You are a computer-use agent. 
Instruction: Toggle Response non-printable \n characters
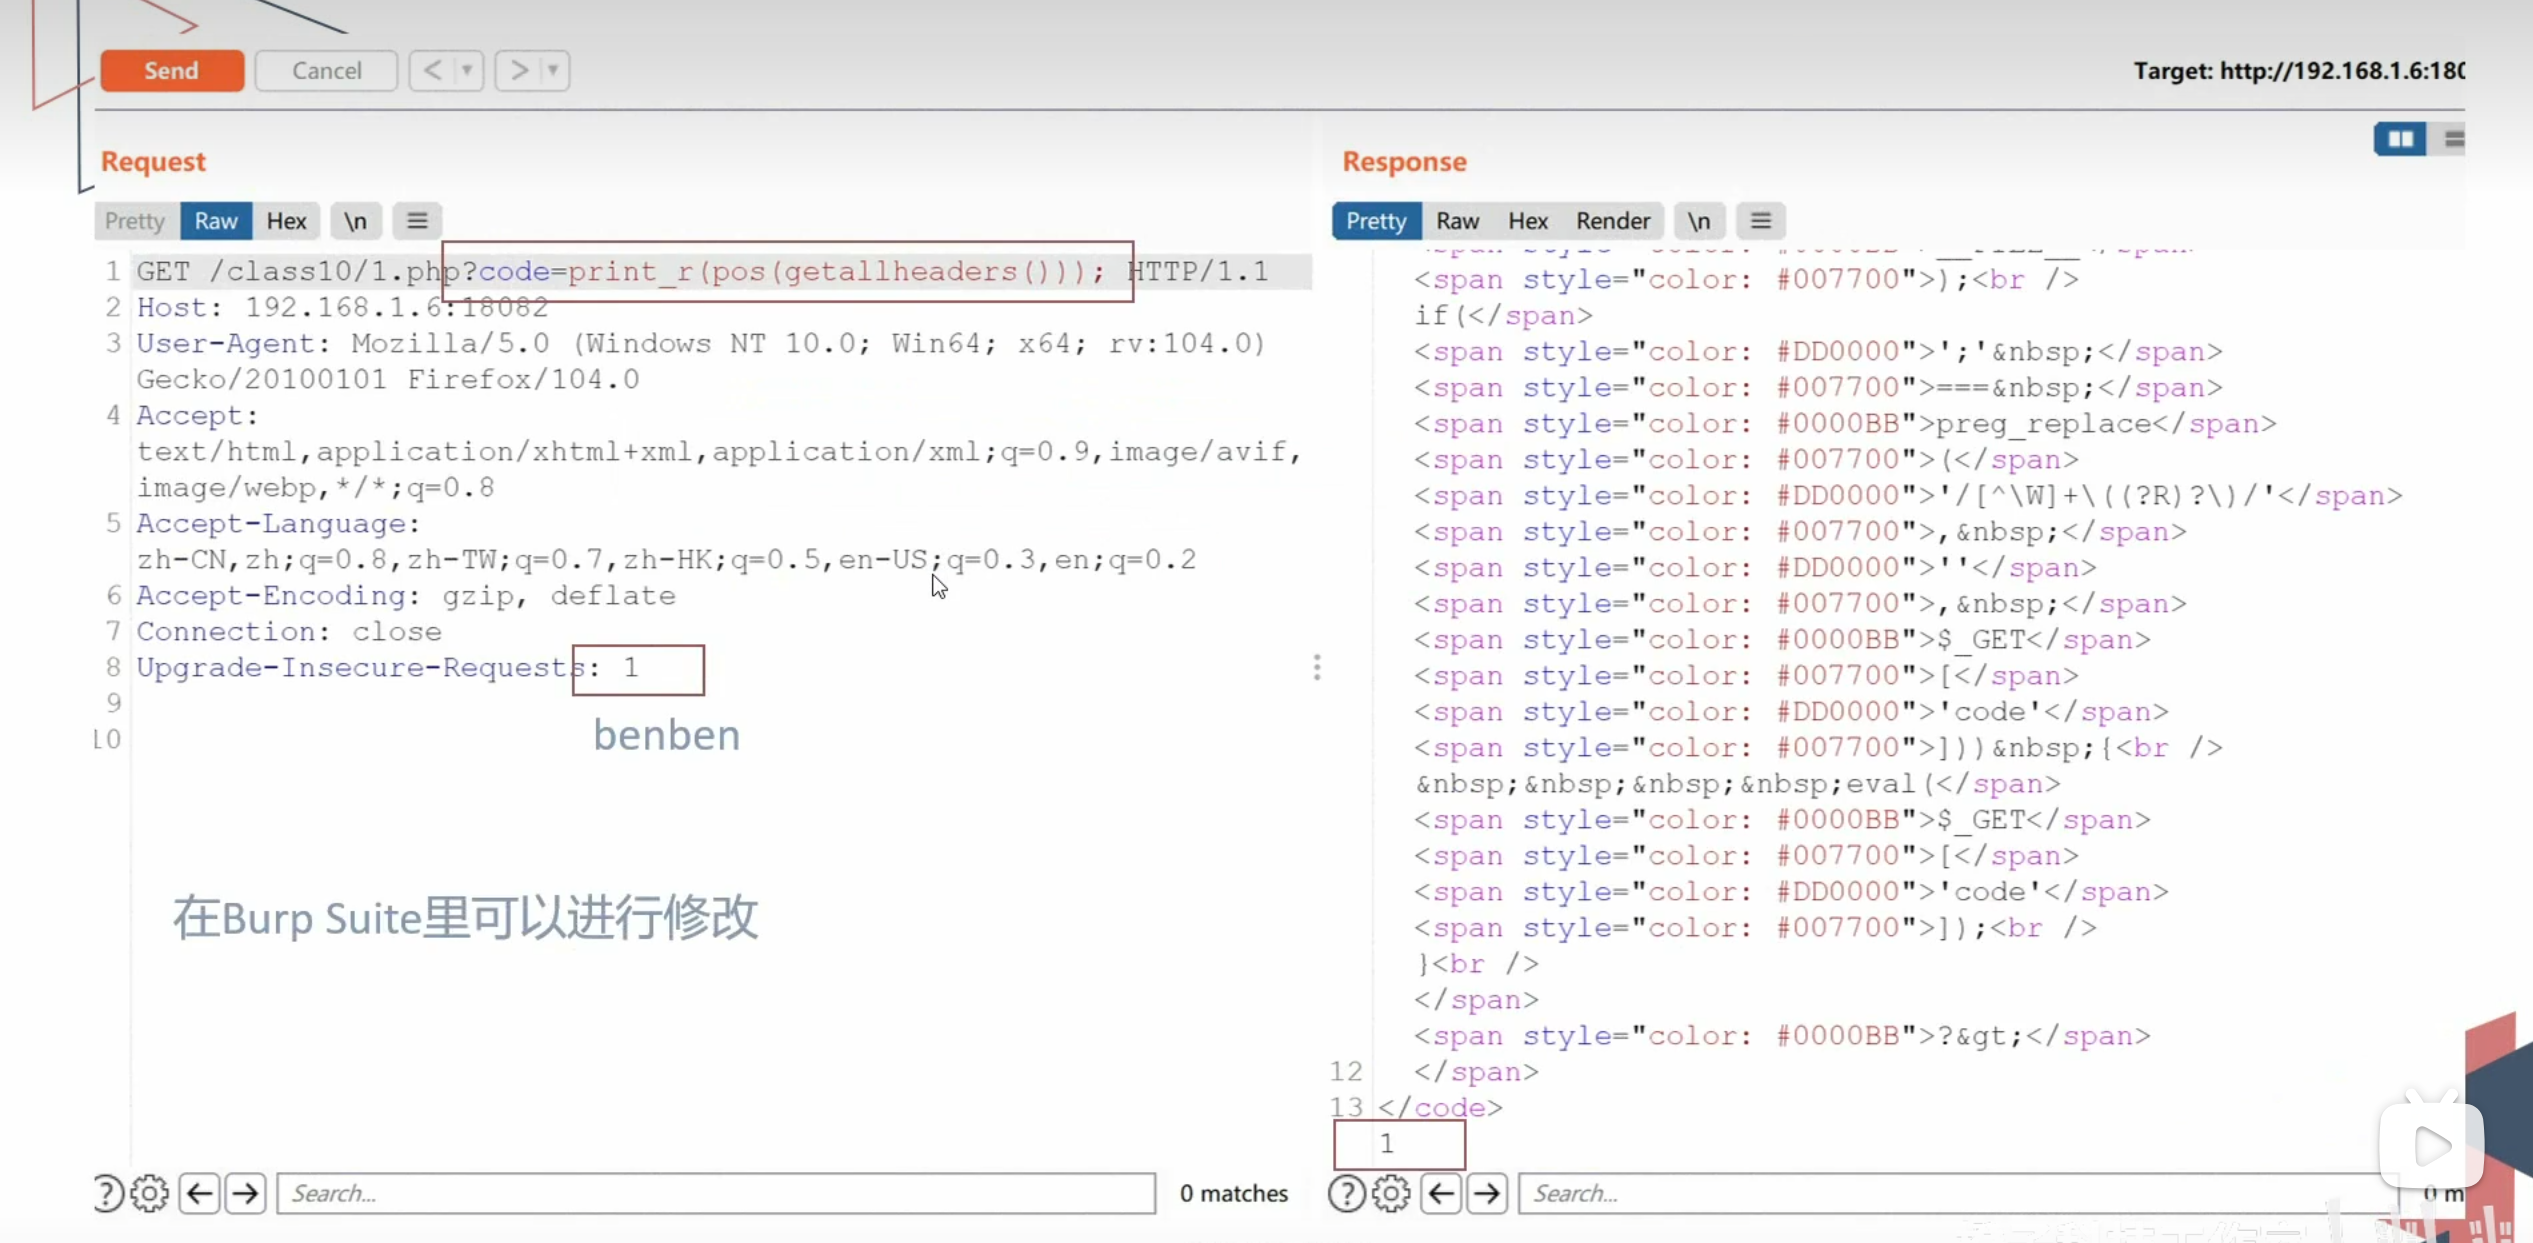point(1698,220)
